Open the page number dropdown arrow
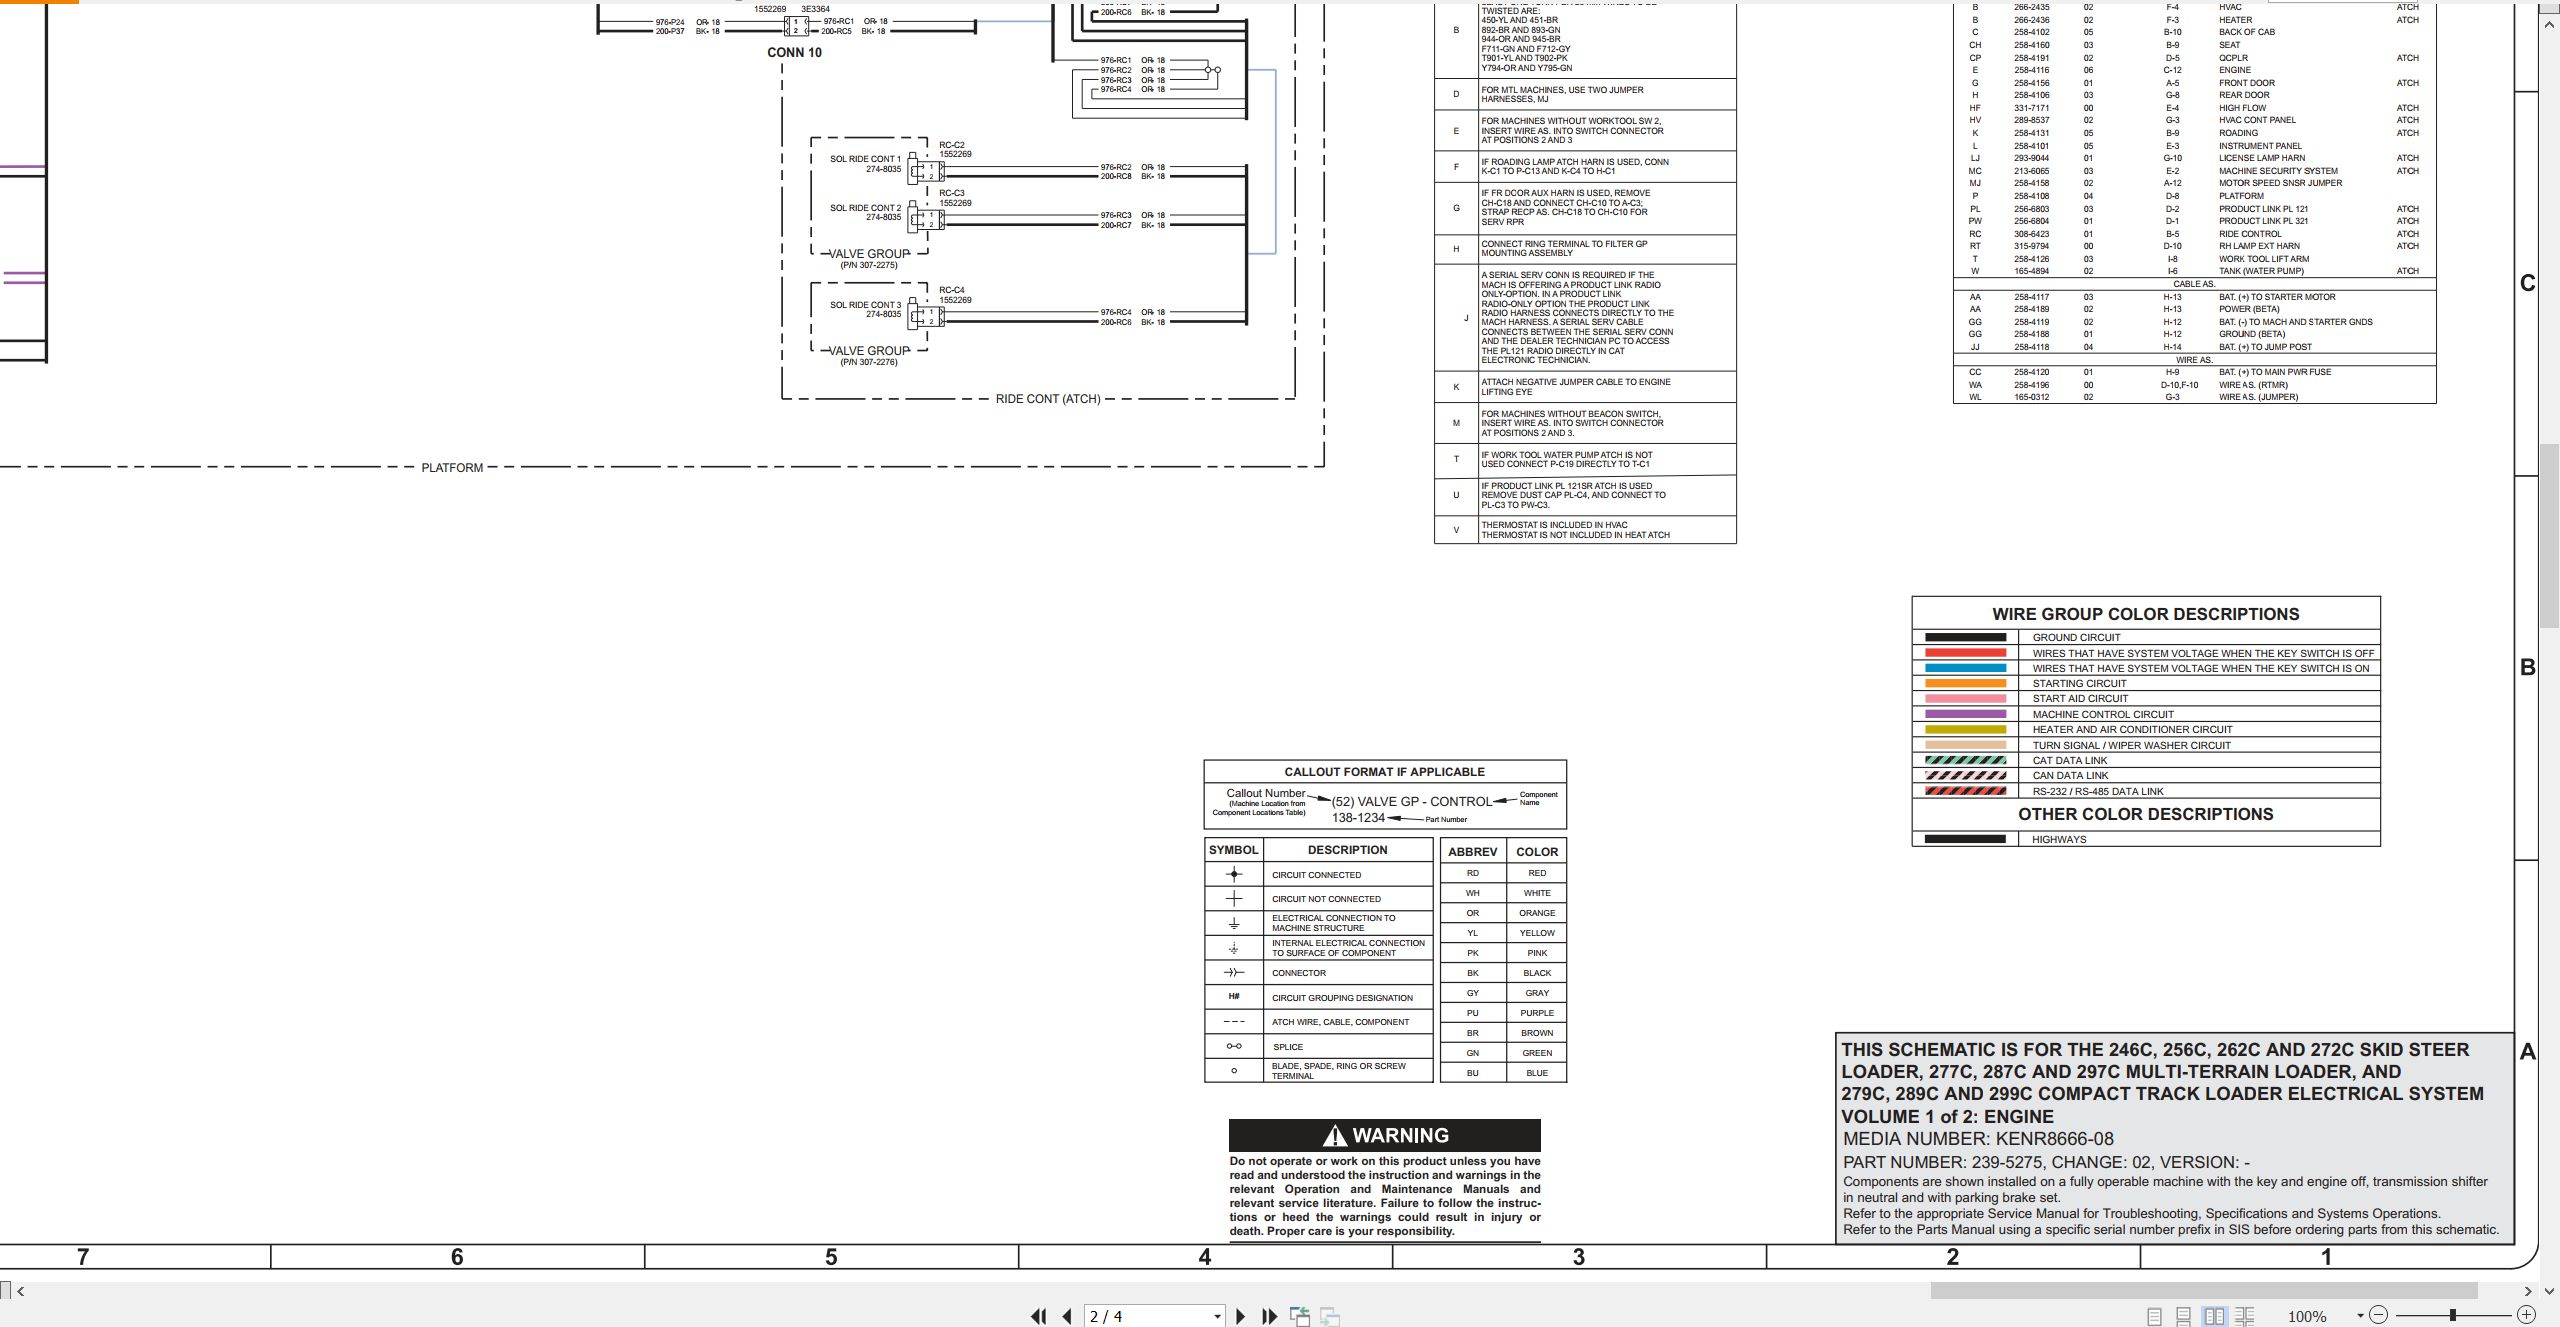 click(x=1217, y=1316)
